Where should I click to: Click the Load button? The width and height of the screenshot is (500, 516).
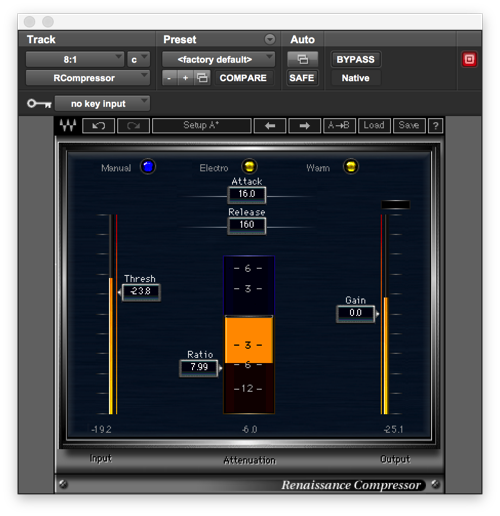tap(374, 126)
